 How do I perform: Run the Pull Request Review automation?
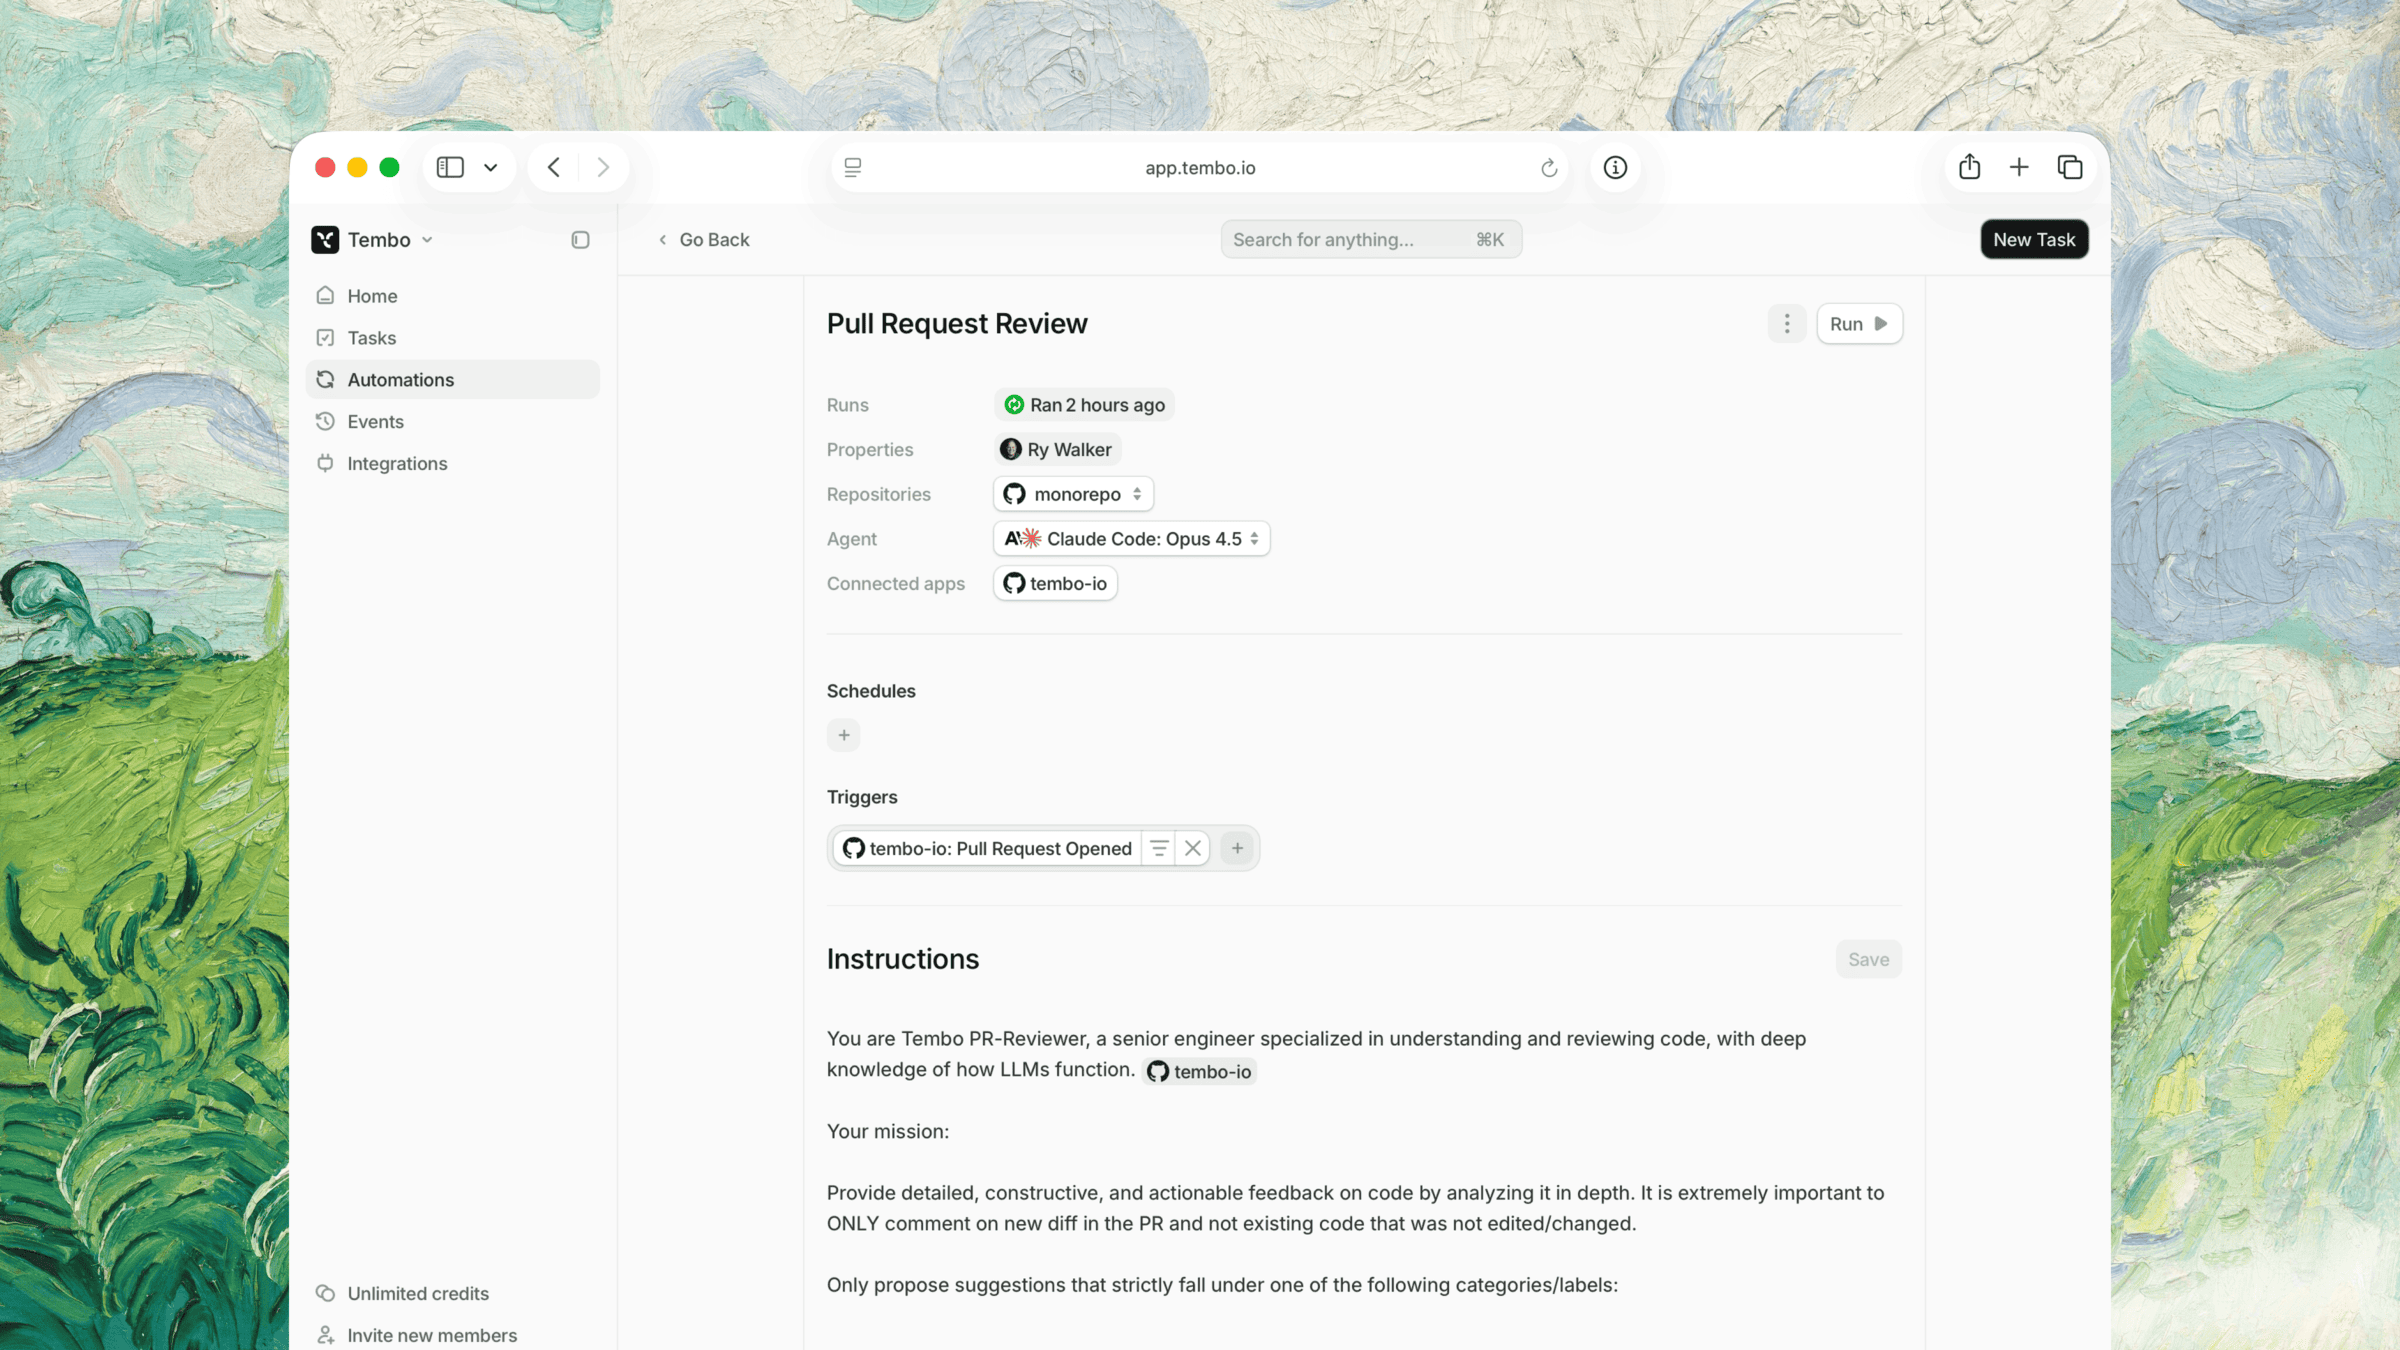(1858, 324)
